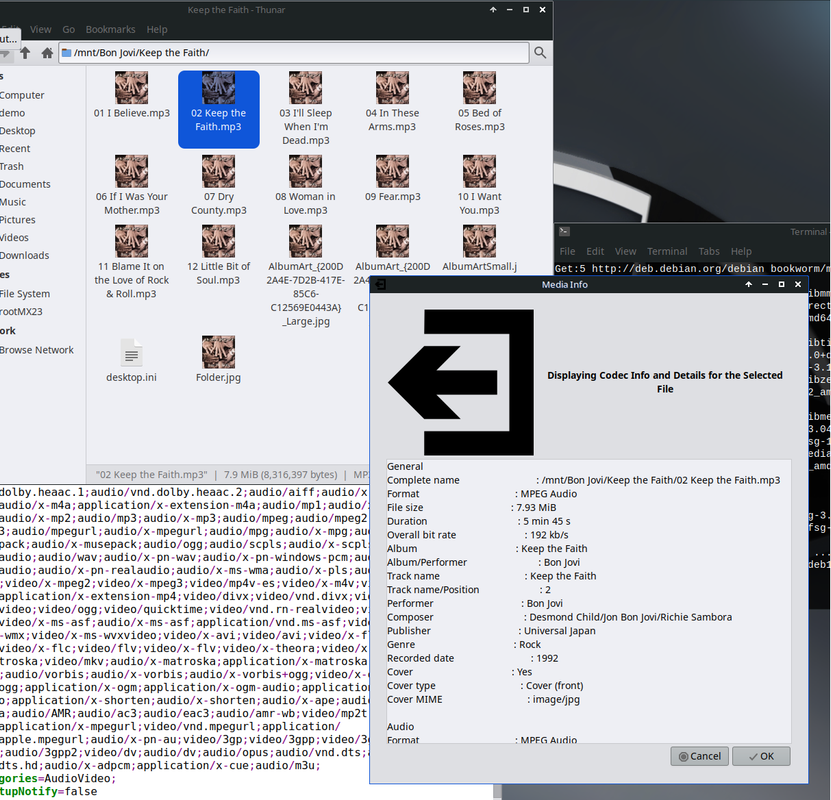Go to parent folder in Thunar toolbar

pyautogui.click(x=25, y=52)
